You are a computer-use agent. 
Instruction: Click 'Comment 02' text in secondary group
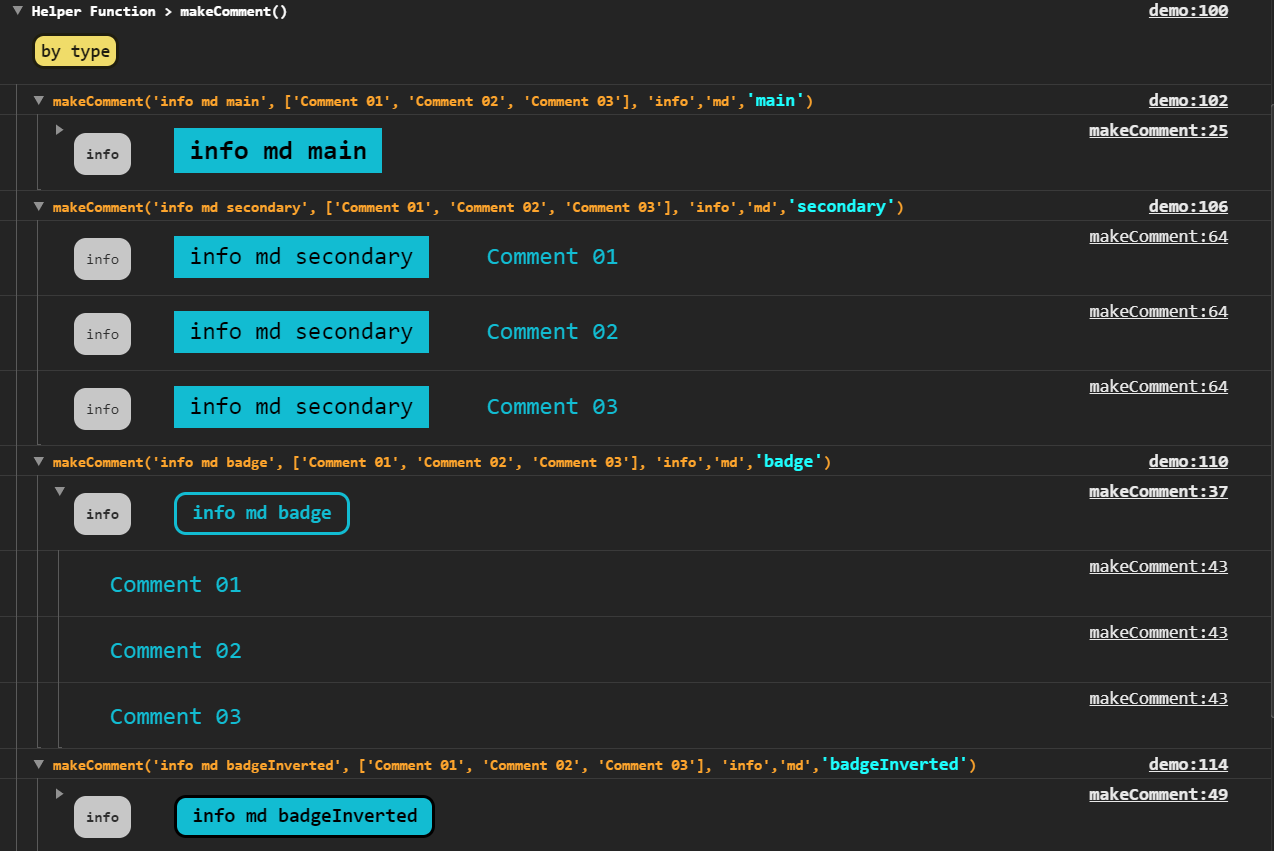coord(552,332)
